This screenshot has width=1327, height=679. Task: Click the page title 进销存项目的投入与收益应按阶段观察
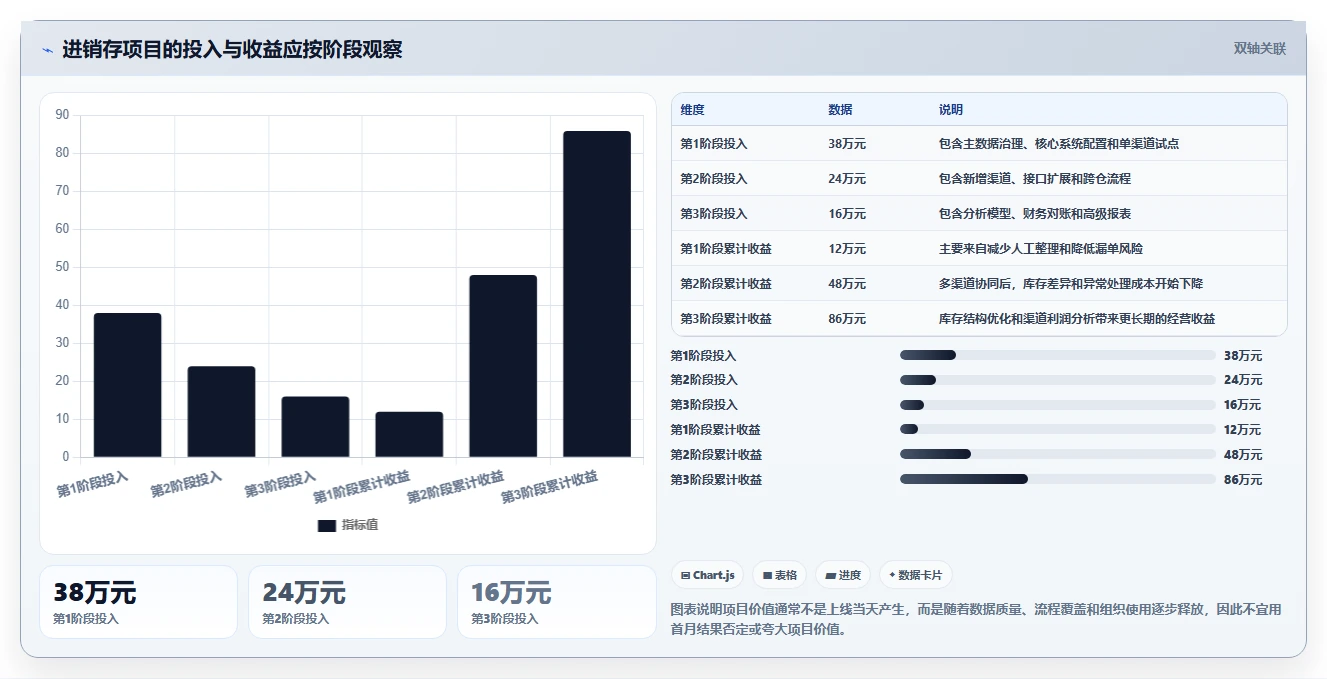pyautogui.click(x=232, y=50)
